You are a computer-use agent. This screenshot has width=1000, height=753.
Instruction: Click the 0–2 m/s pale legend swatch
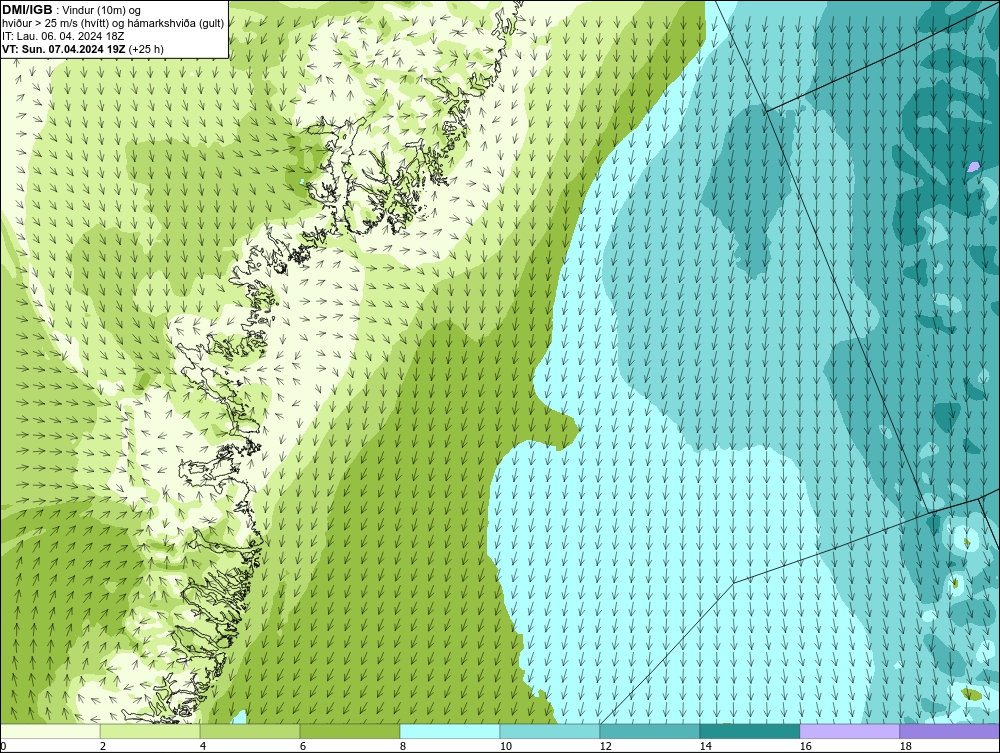pos(50,731)
